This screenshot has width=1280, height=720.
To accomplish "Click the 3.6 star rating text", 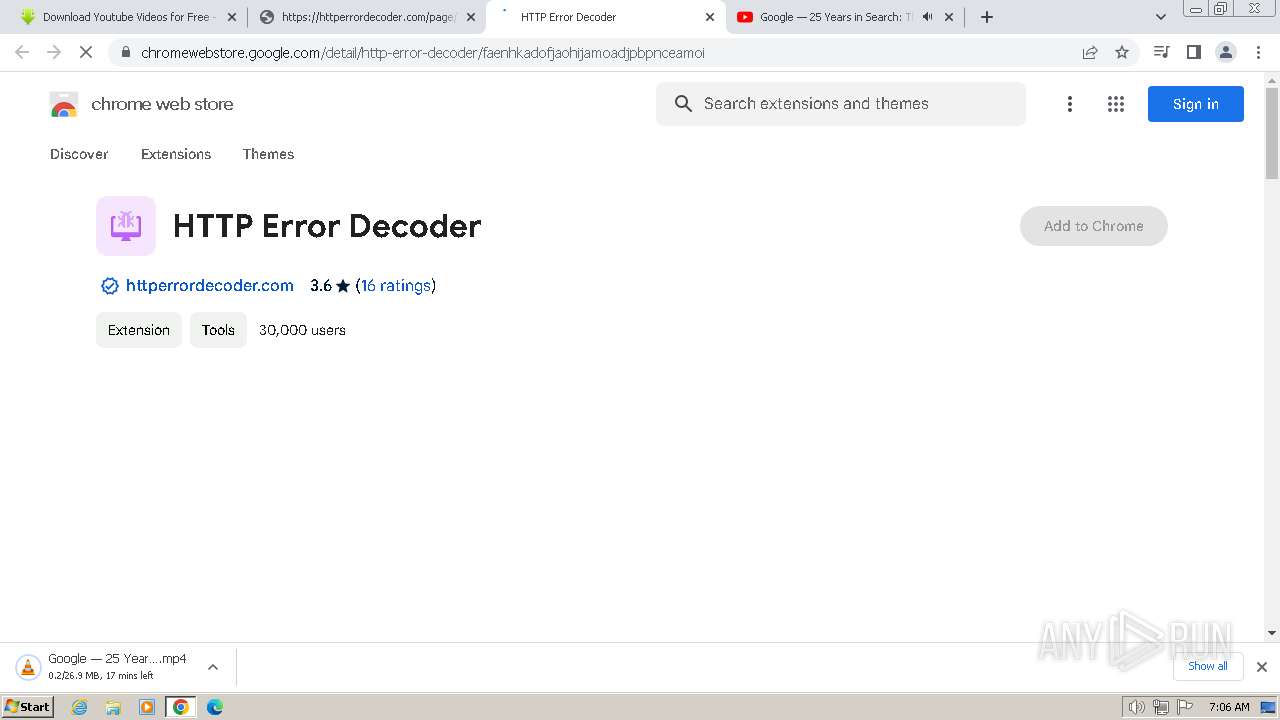I will point(330,286).
